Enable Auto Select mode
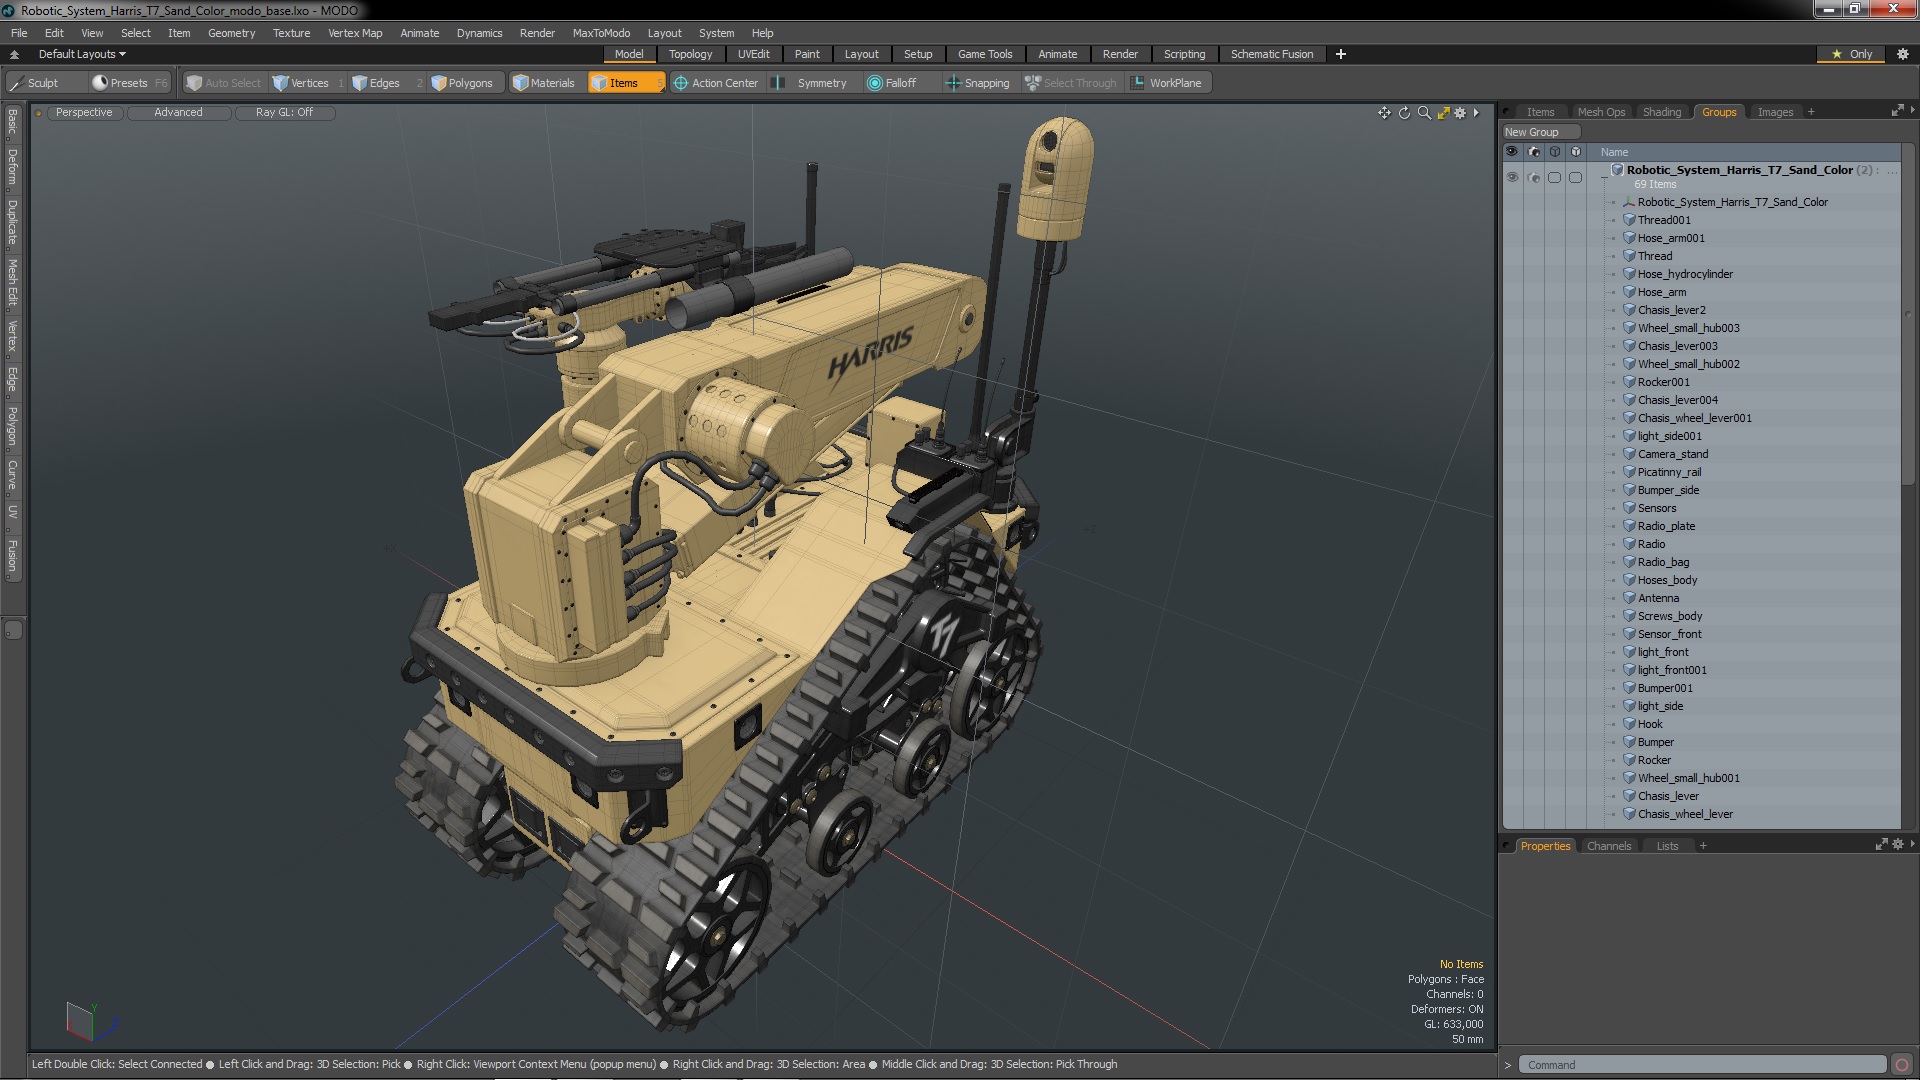 click(x=224, y=83)
